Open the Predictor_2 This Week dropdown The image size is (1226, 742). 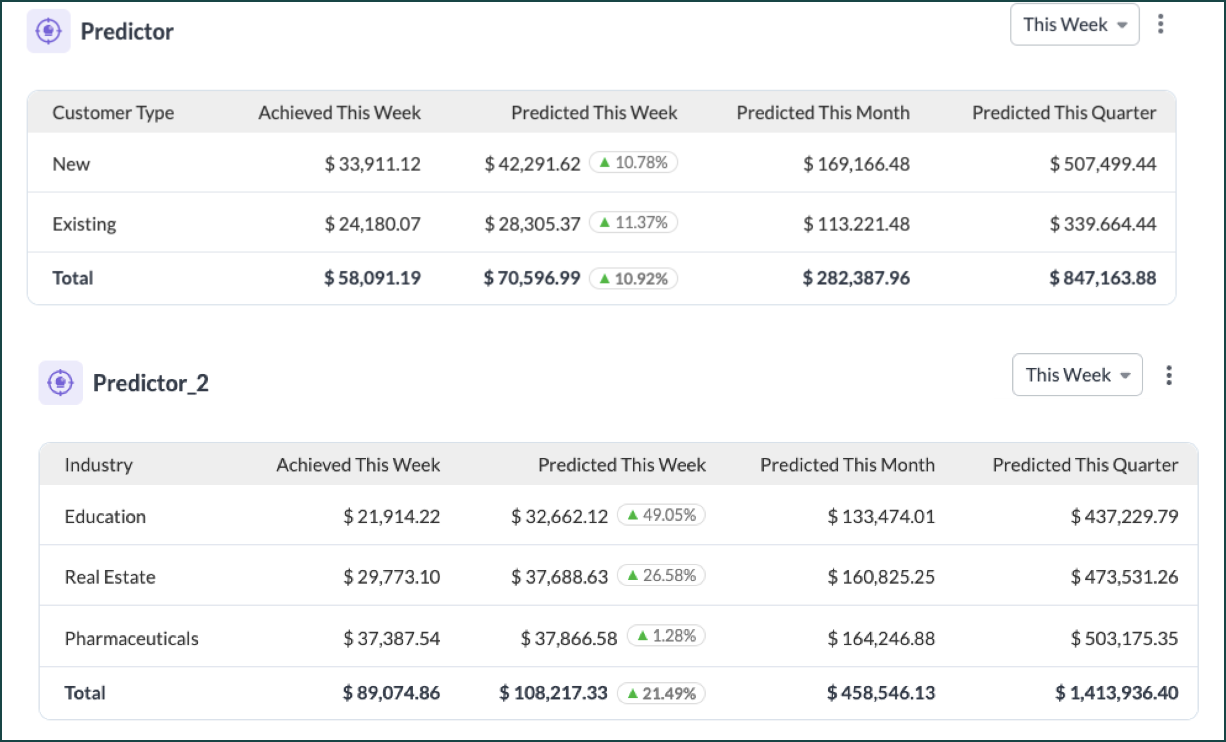point(1077,375)
